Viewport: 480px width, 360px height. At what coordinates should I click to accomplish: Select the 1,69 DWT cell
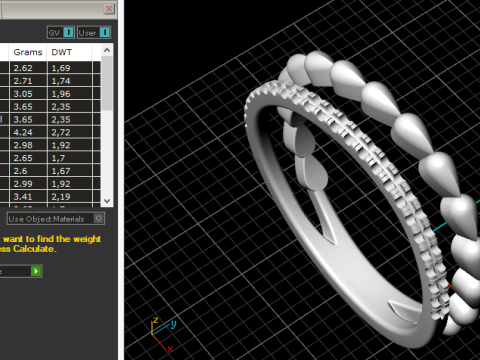(x=70, y=68)
